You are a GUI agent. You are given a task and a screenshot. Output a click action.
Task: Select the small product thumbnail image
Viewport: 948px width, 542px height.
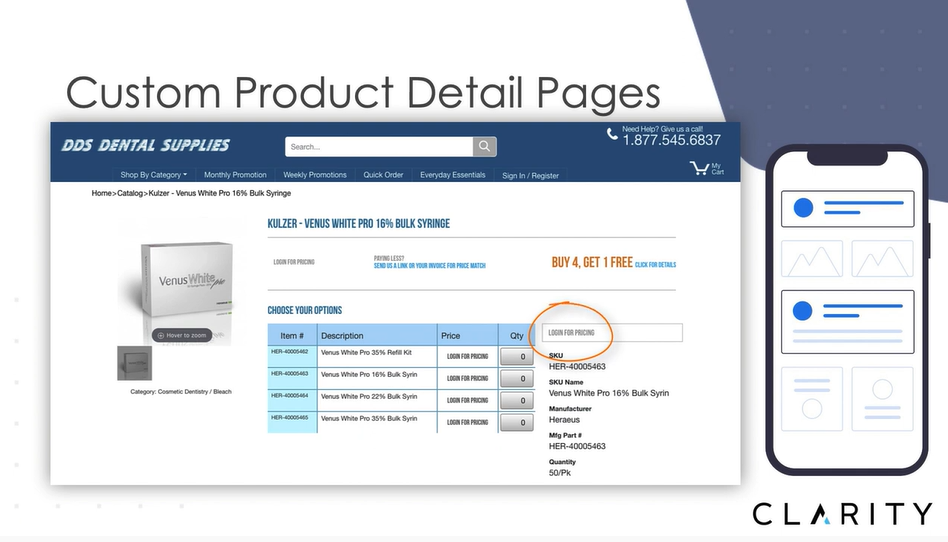coord(134,363)
